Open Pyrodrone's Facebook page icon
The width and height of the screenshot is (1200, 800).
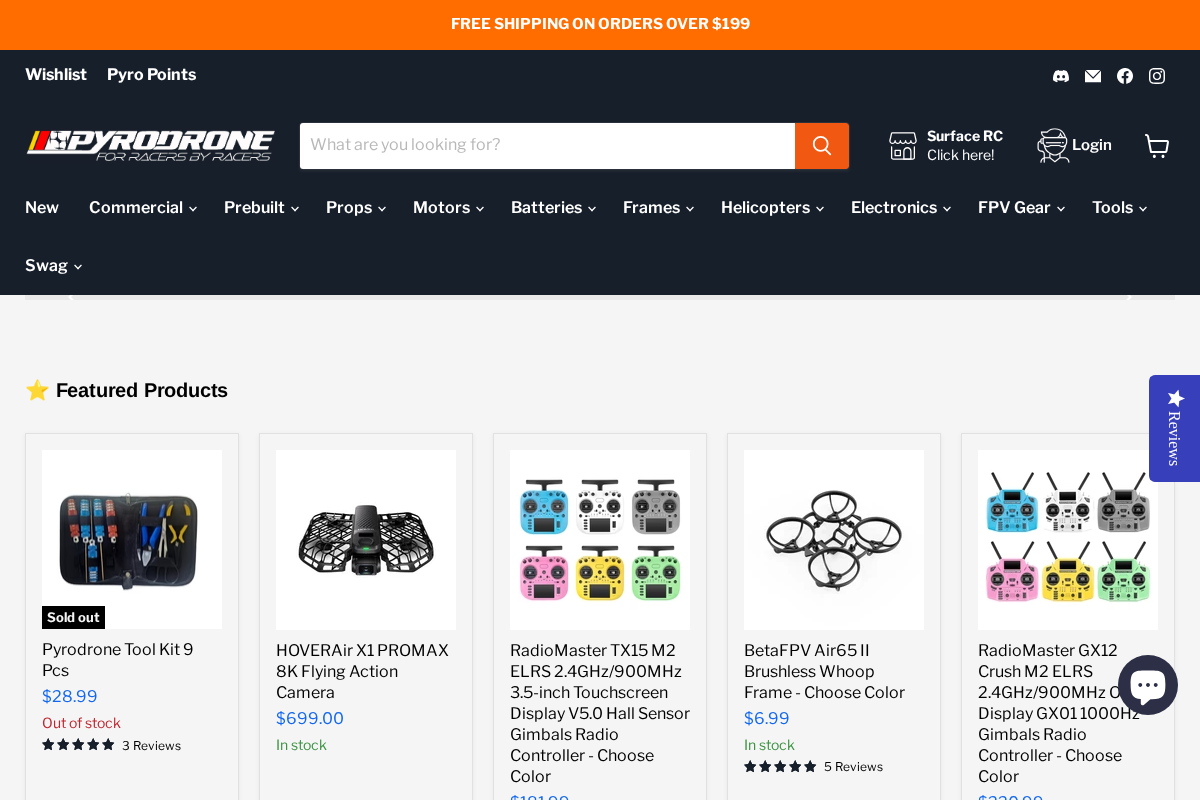coord(1125,75)
